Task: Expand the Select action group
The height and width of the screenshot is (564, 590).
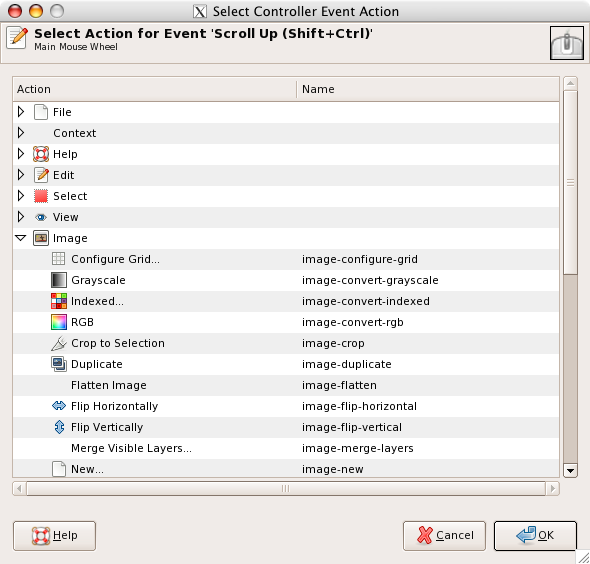Action: (x=21, y=196)
